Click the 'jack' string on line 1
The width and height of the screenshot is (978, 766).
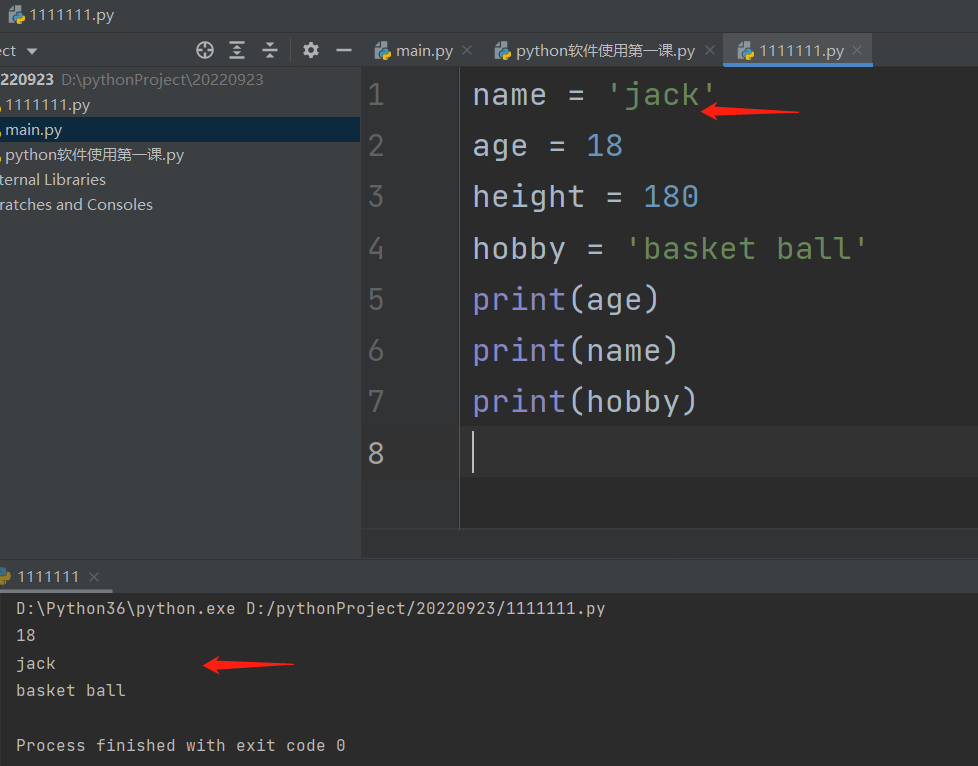coord(661,95)
